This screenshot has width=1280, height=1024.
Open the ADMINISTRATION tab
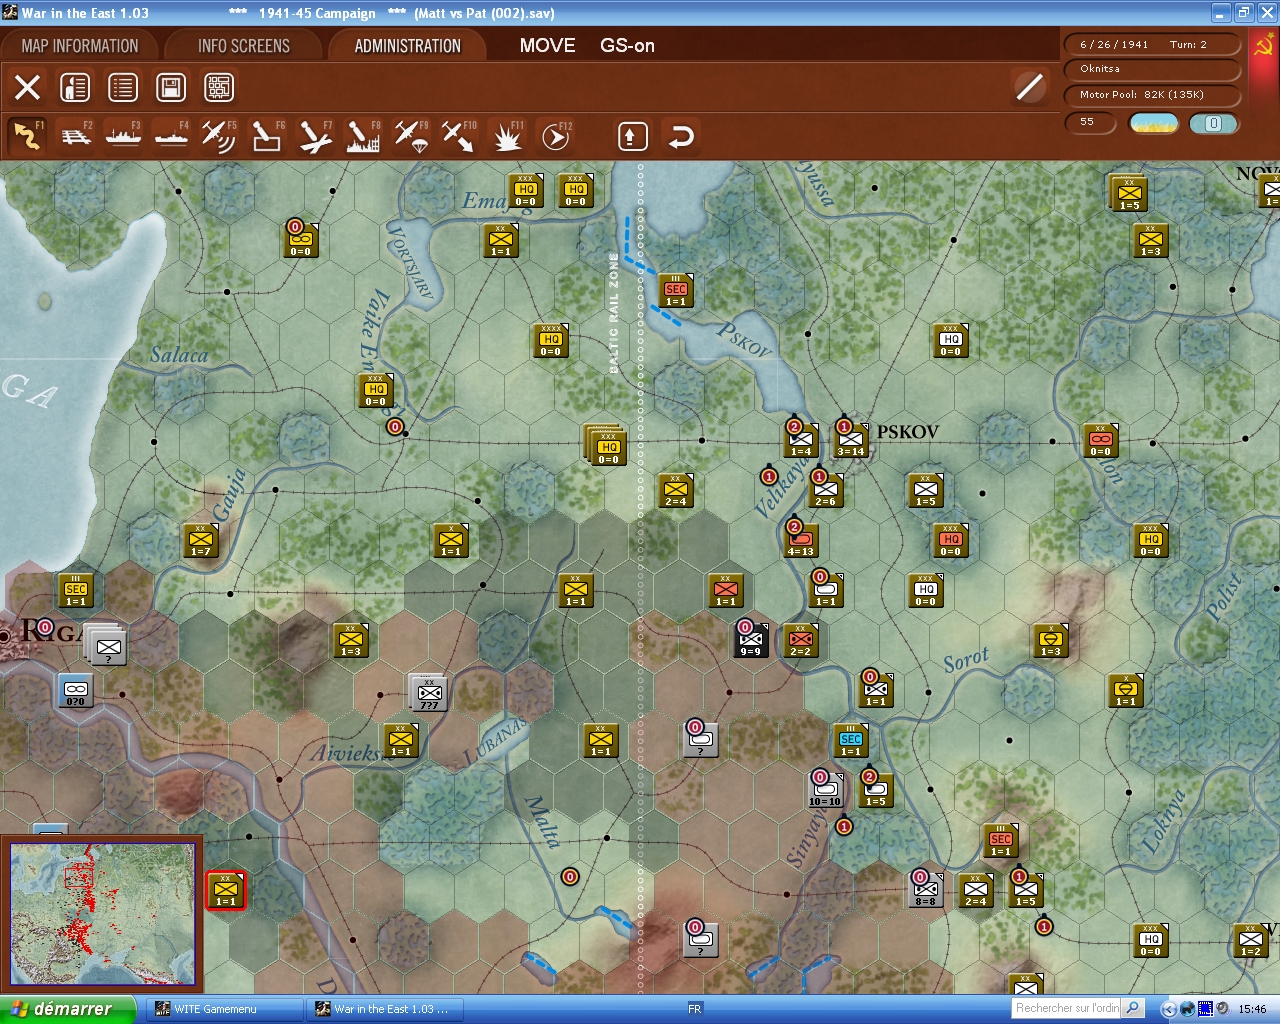point(407,46)
